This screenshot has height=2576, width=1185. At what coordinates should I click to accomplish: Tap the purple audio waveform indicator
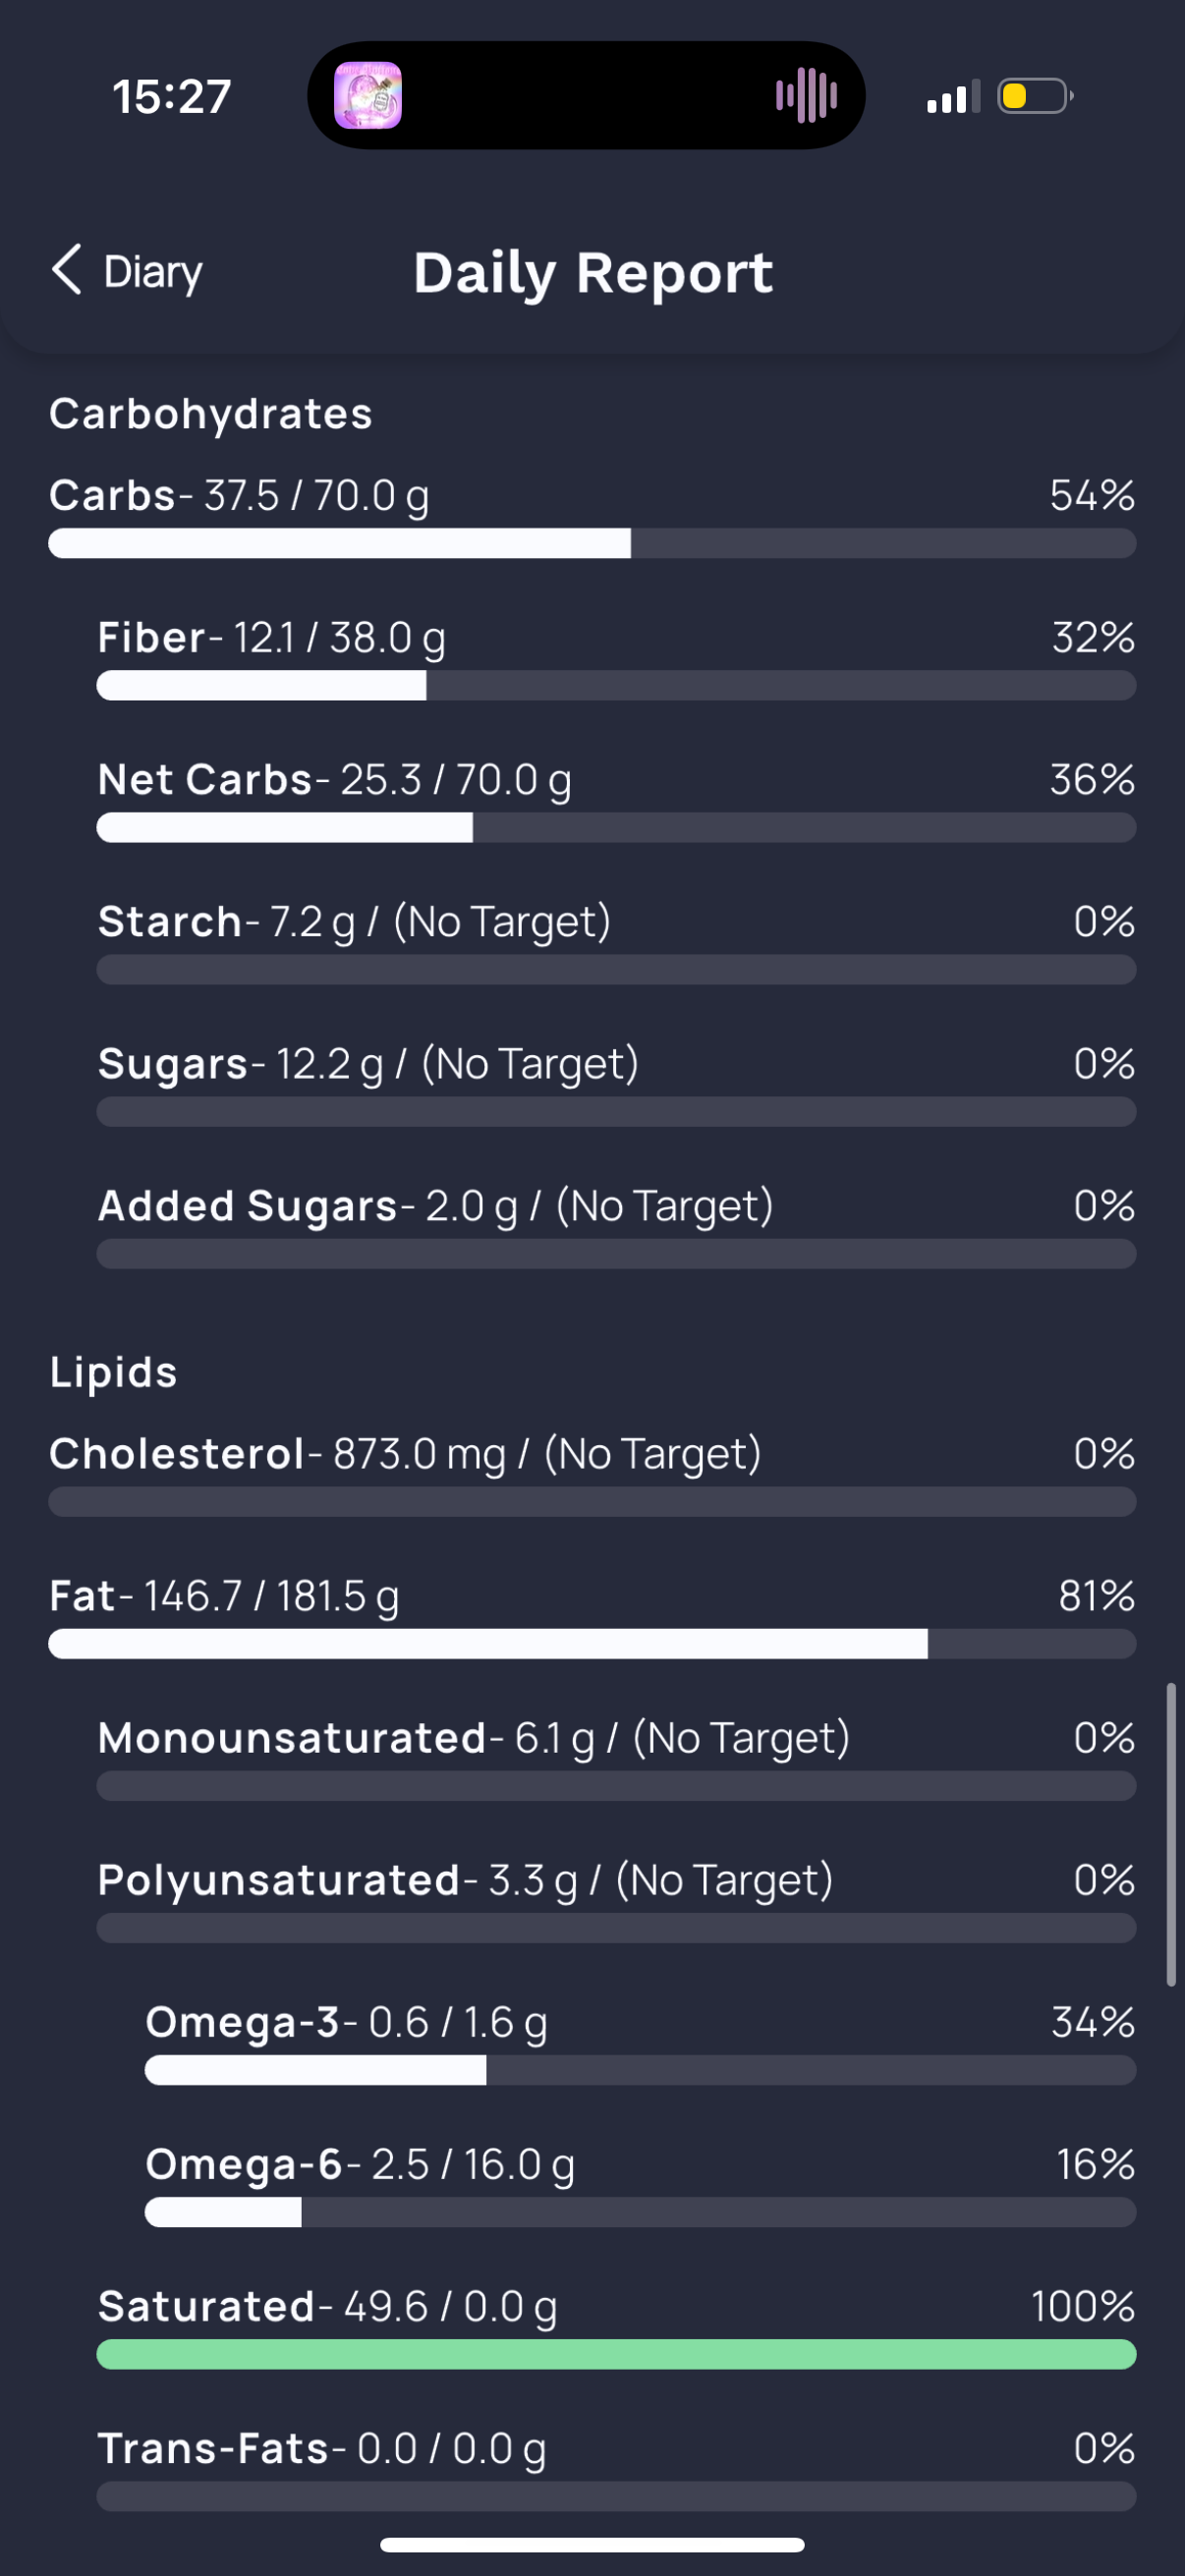click(806, 96)
